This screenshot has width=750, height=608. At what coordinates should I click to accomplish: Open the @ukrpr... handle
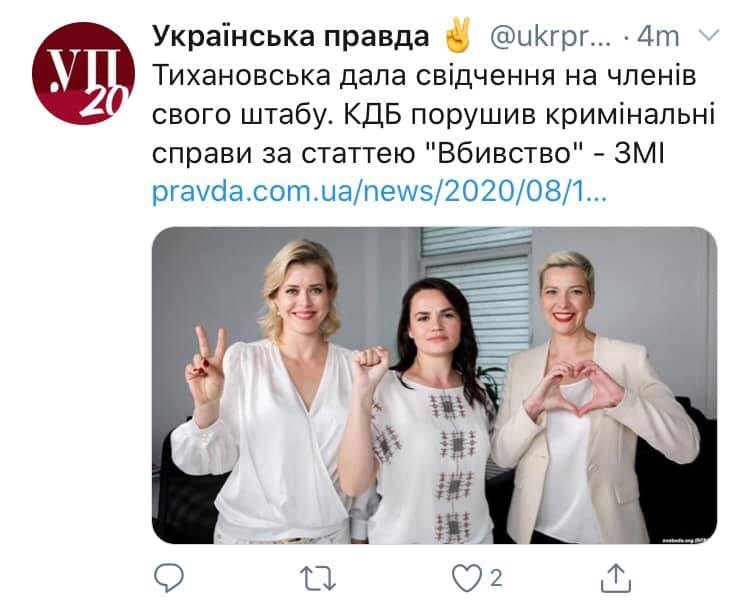coord(551,37)
